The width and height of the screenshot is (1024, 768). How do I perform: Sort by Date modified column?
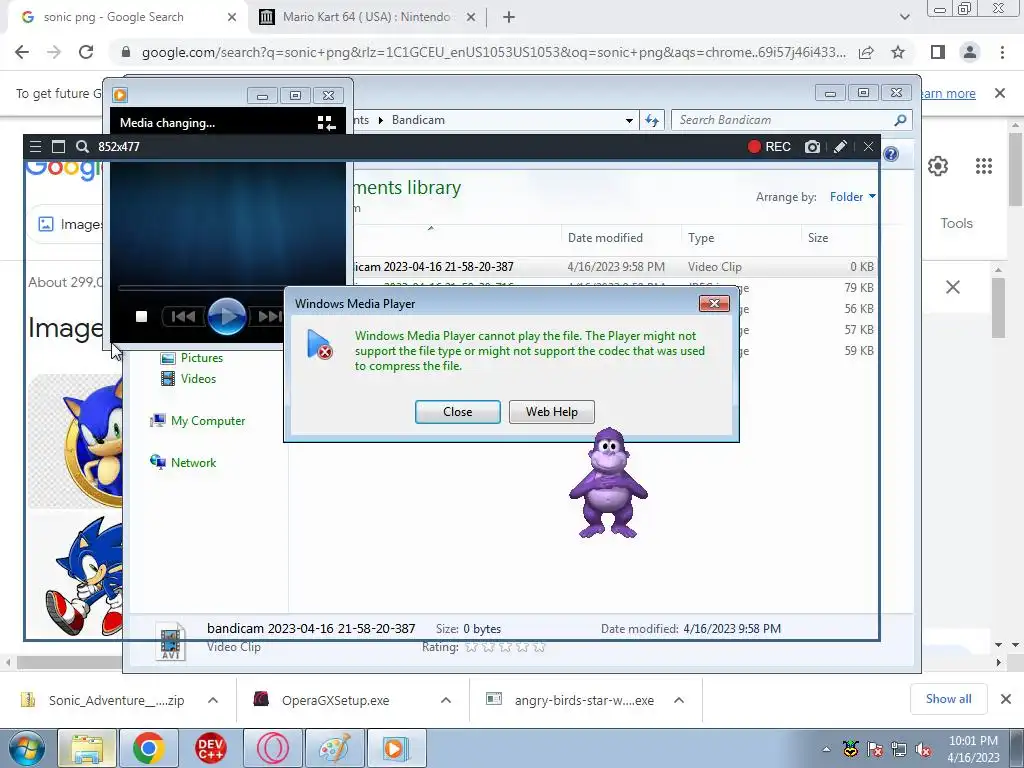[605, 238]
